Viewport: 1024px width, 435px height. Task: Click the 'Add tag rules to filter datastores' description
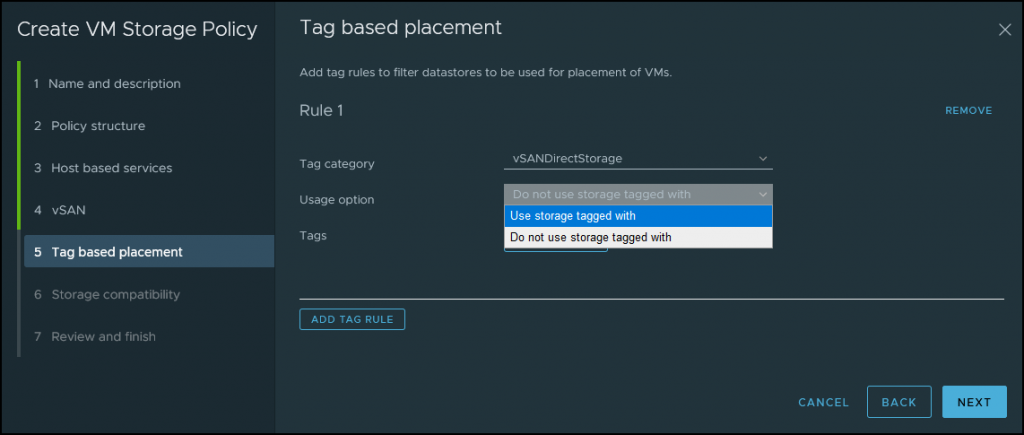[x=485, y=72]
